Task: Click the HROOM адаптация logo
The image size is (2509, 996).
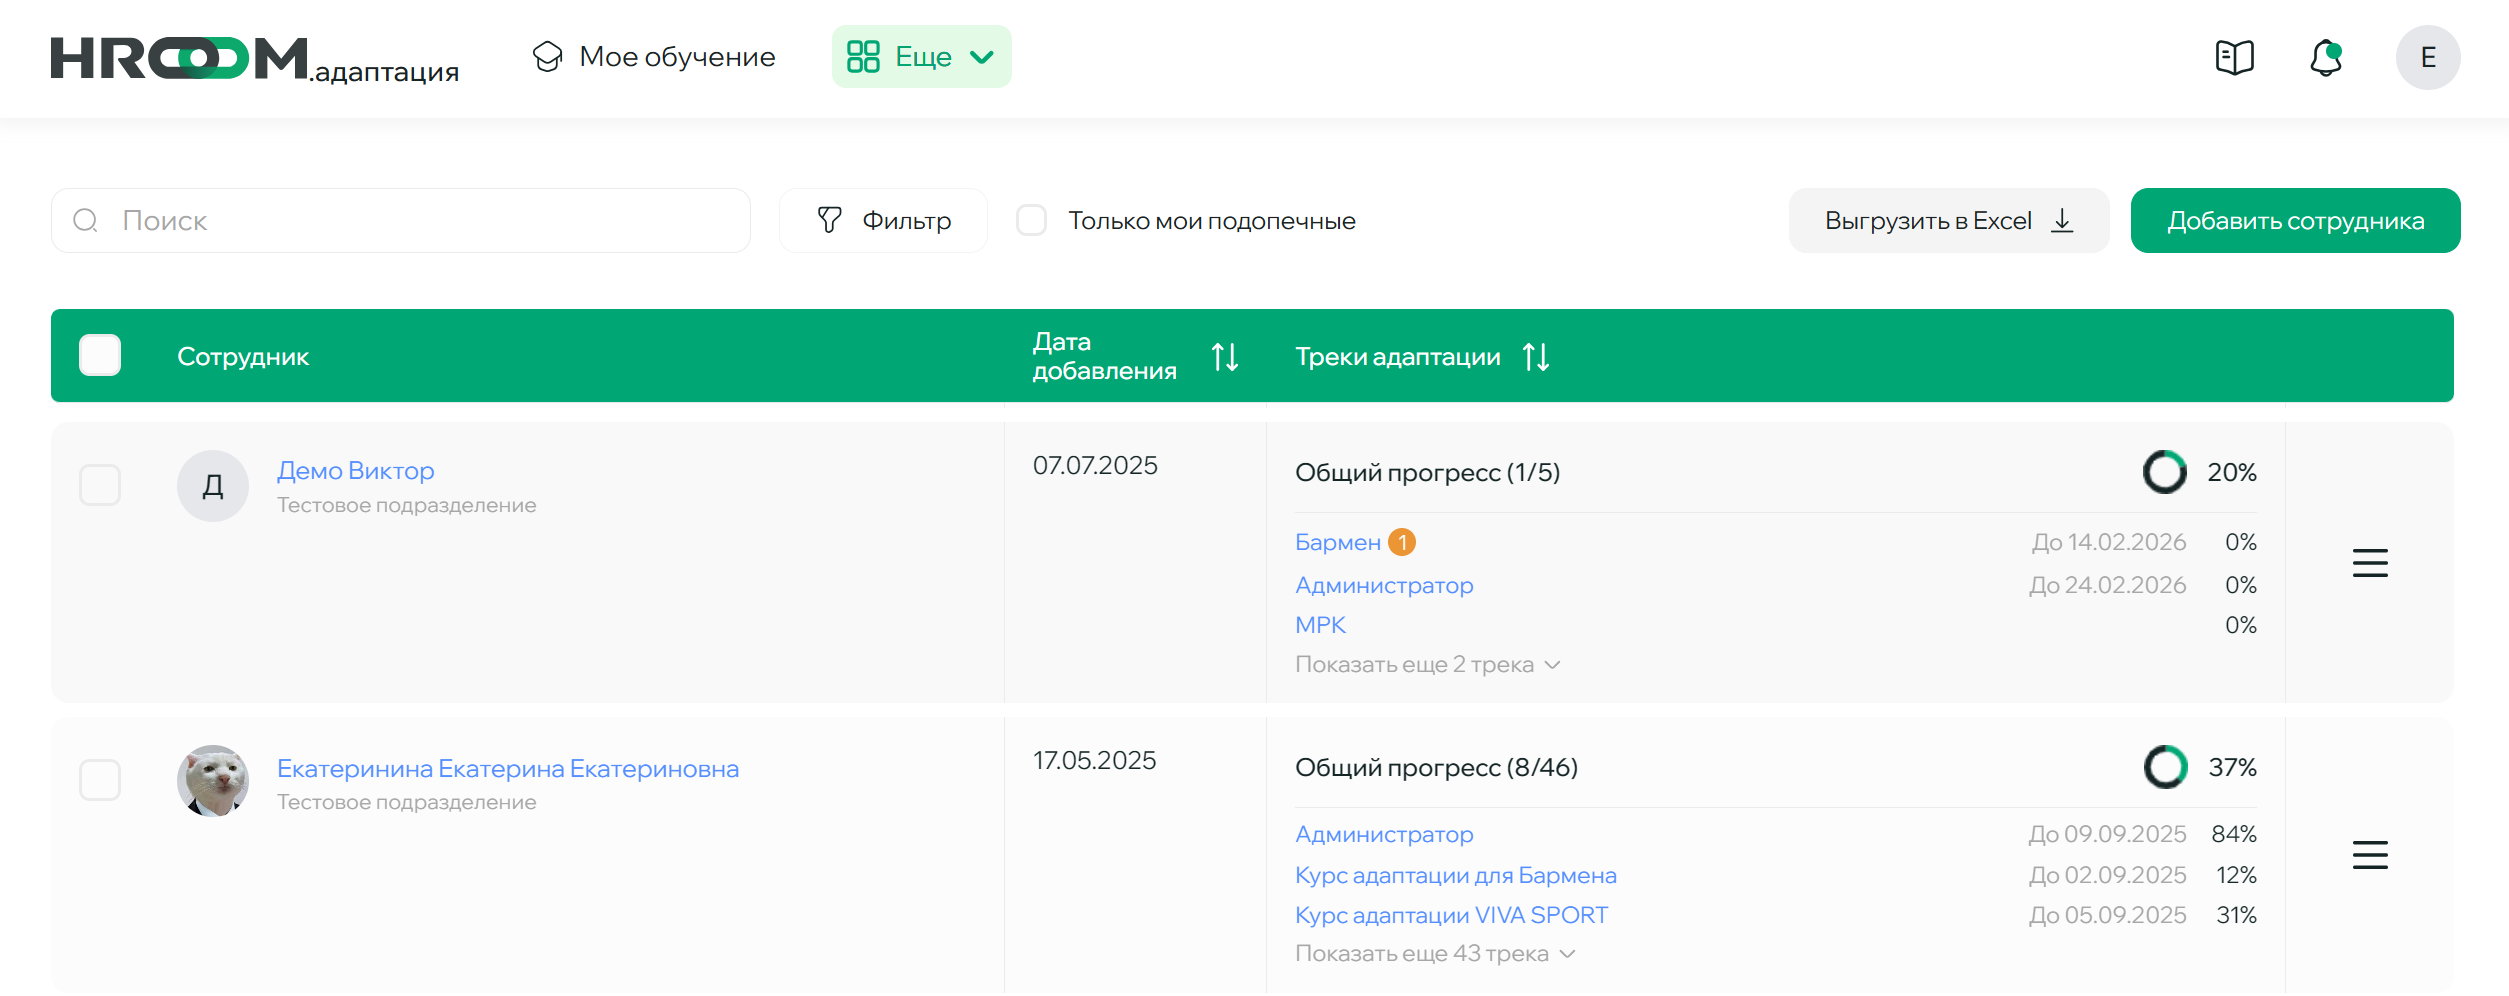Action: [x=254, y=59]
